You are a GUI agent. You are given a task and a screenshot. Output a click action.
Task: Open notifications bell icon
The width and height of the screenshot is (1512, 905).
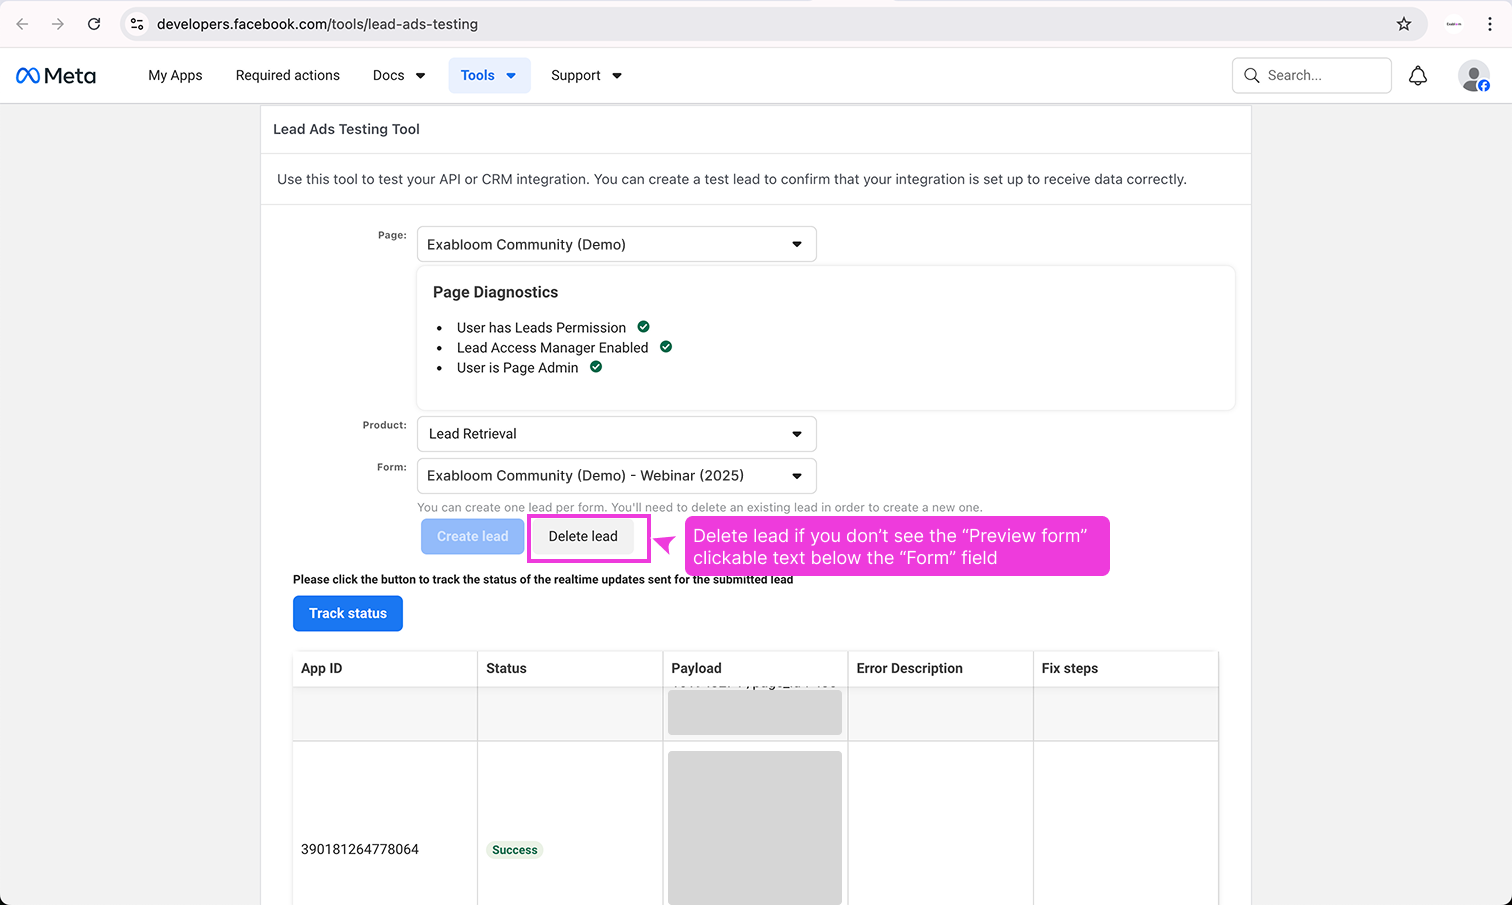1417,76
